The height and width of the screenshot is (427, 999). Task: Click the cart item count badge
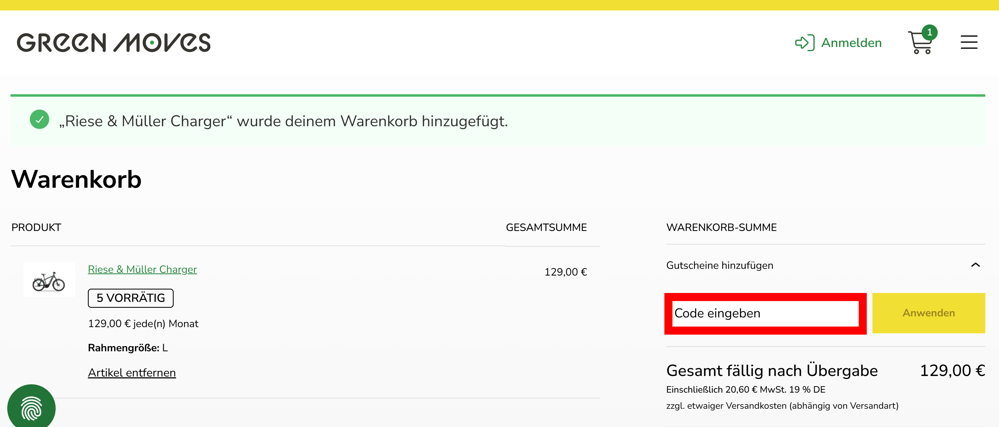click(930, 33)
